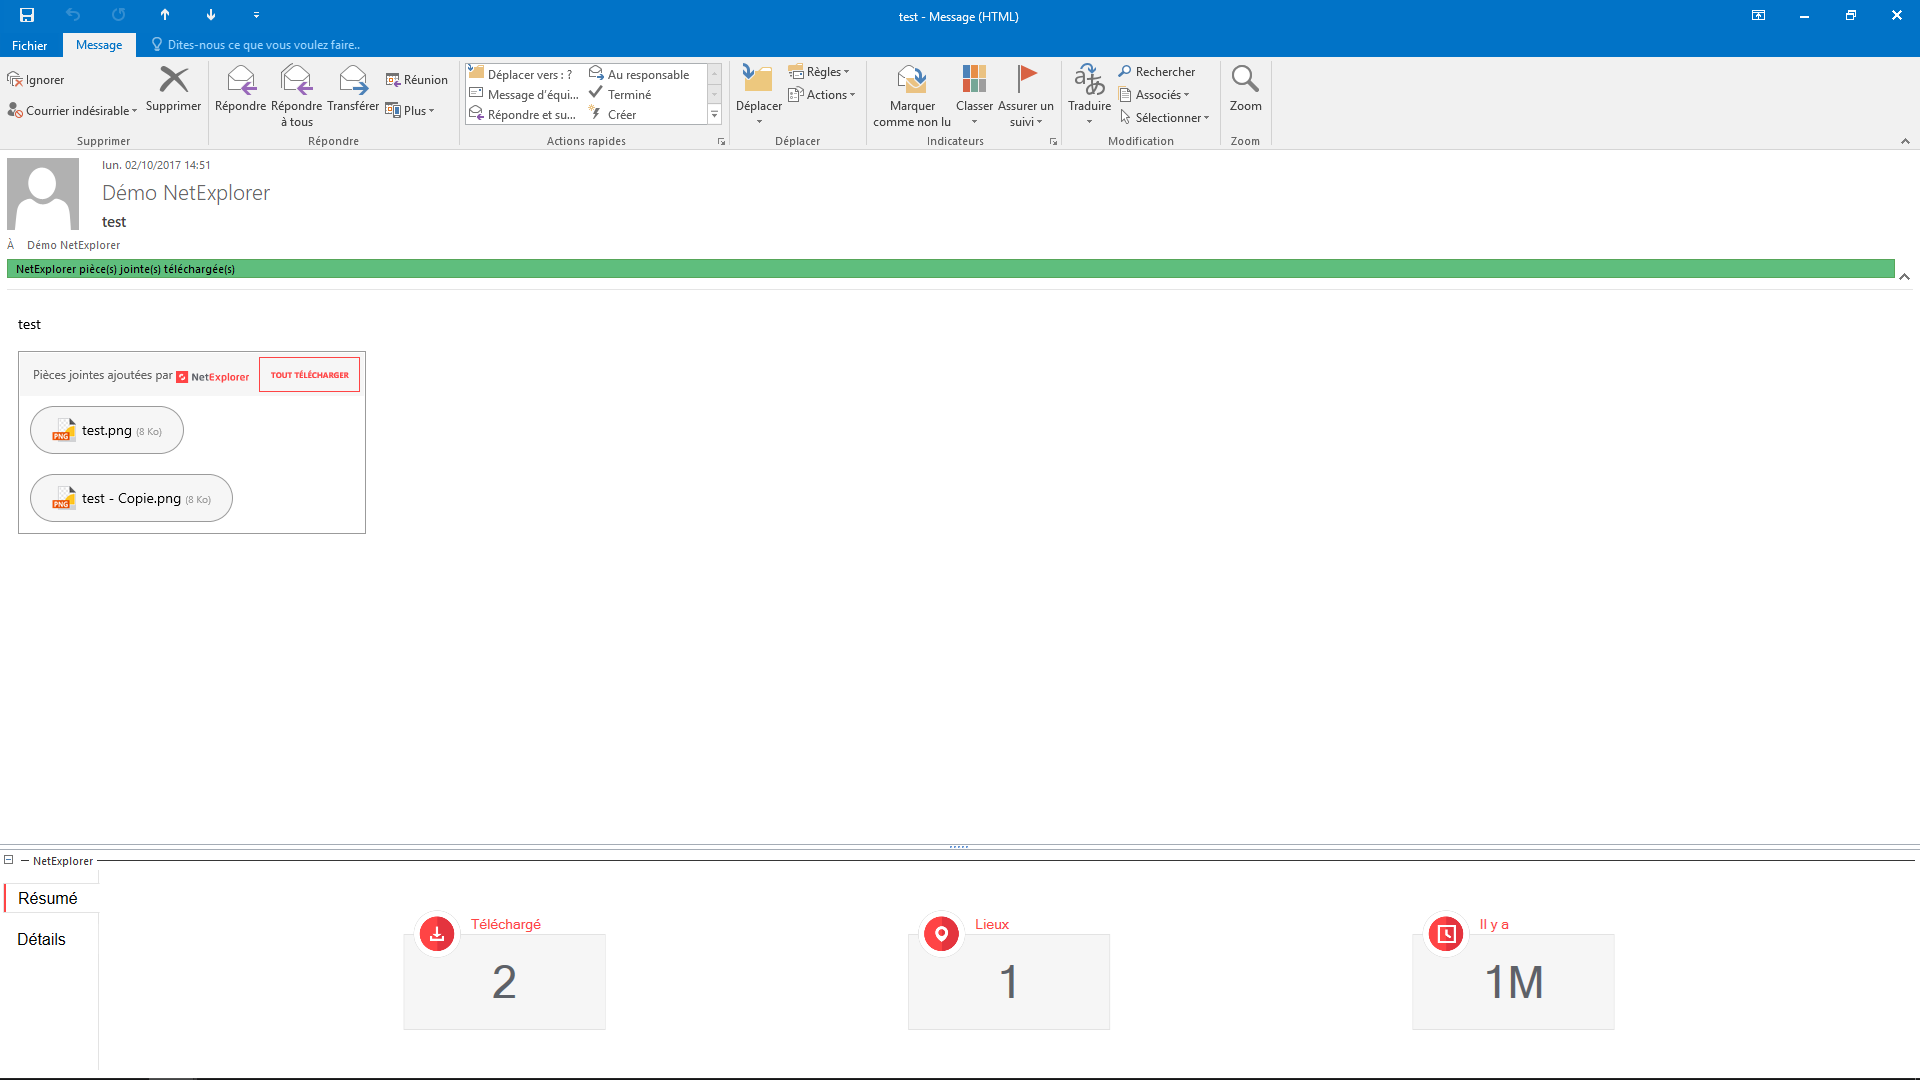Reply with a Réunion invitation

(x=417, y=80)
